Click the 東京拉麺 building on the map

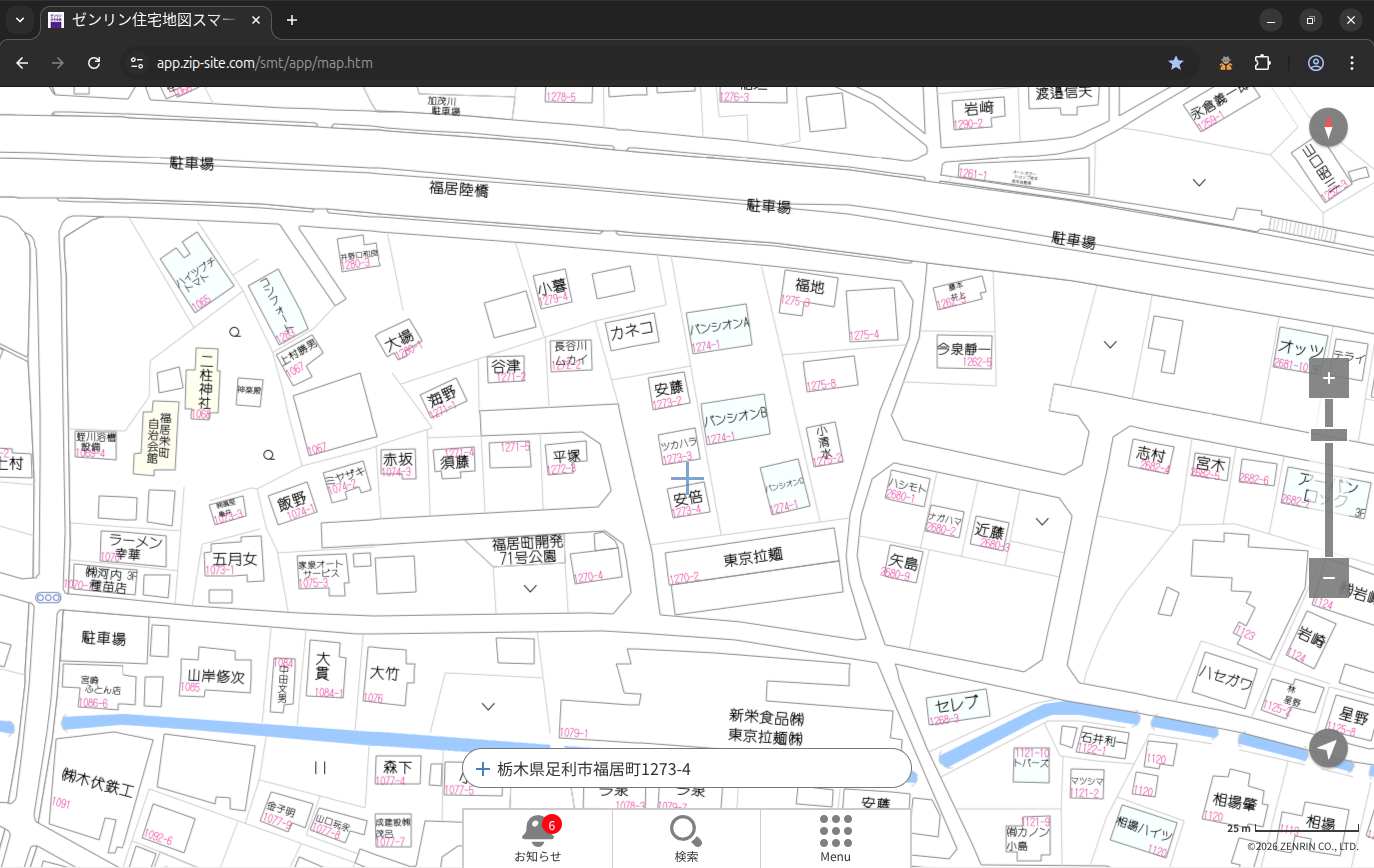752,558
